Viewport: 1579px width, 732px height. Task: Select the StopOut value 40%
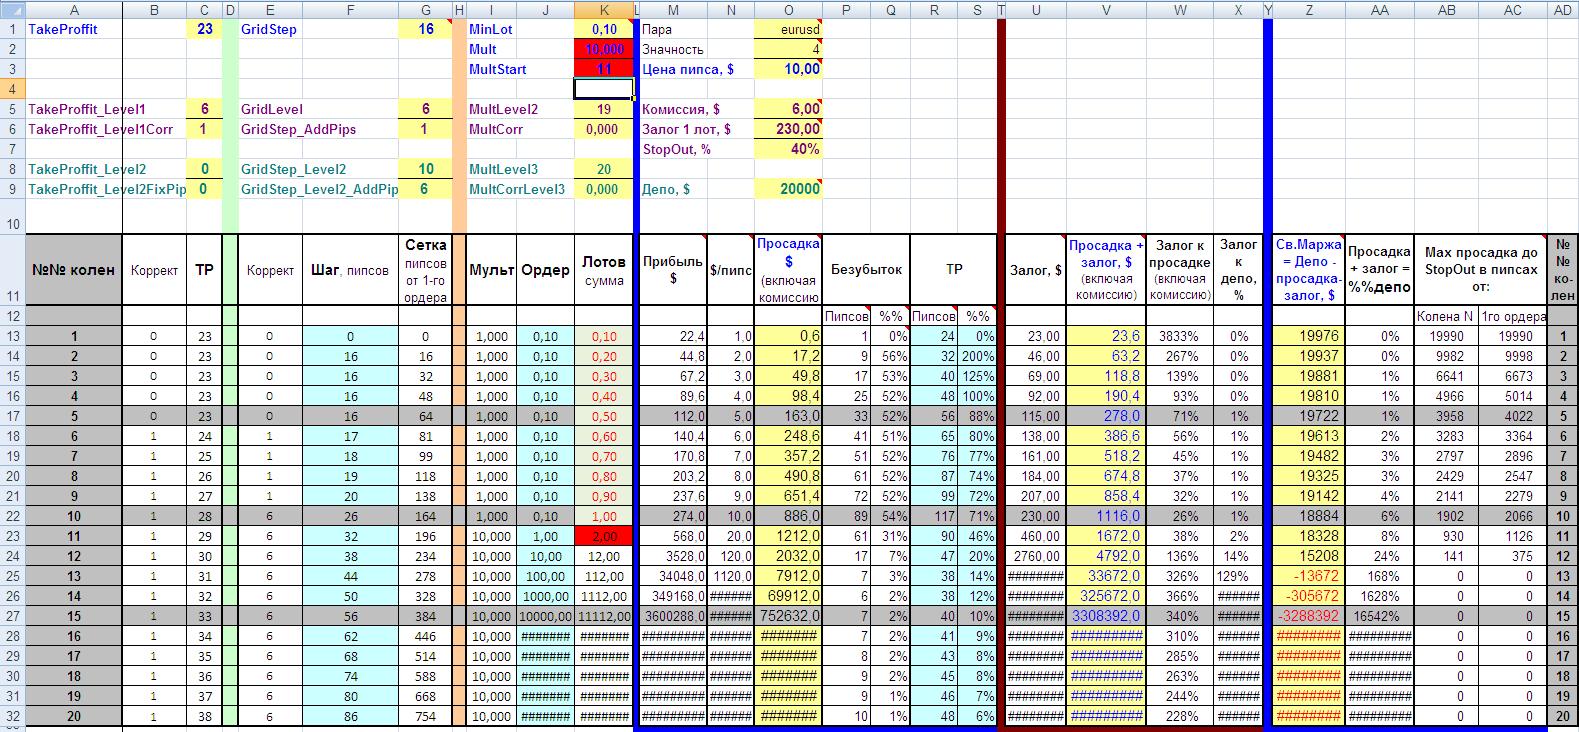click(x=788, y=149)
